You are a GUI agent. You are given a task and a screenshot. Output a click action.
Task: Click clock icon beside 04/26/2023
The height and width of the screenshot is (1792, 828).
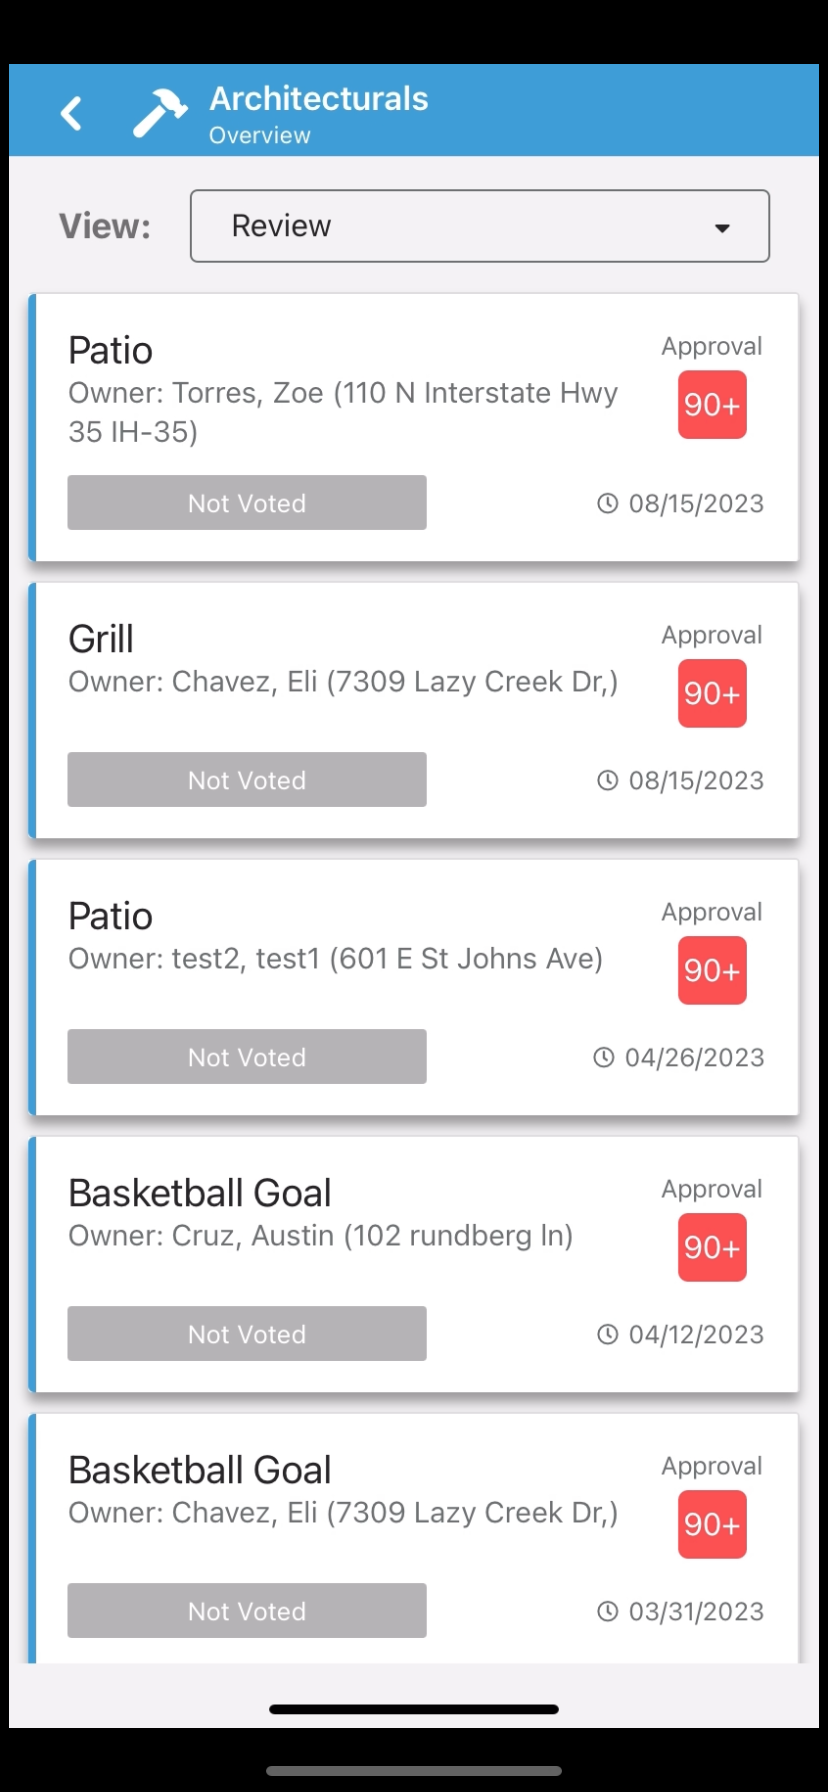click(603, 1057)
